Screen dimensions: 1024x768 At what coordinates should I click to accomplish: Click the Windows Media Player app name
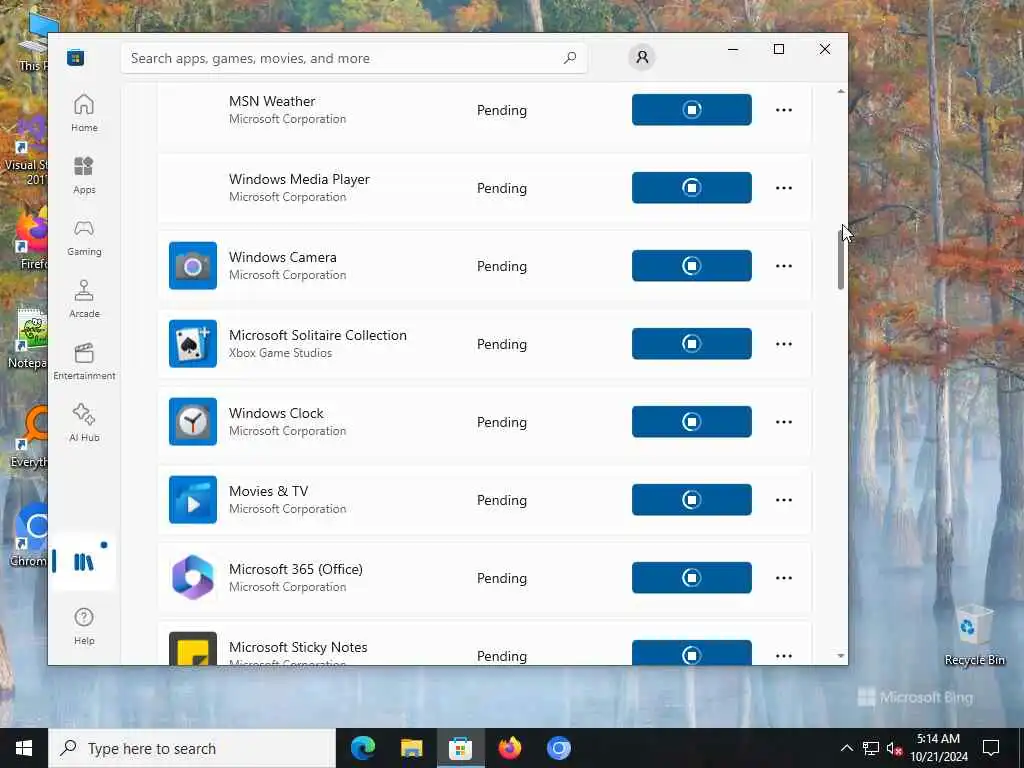click(x=299, y=179)
